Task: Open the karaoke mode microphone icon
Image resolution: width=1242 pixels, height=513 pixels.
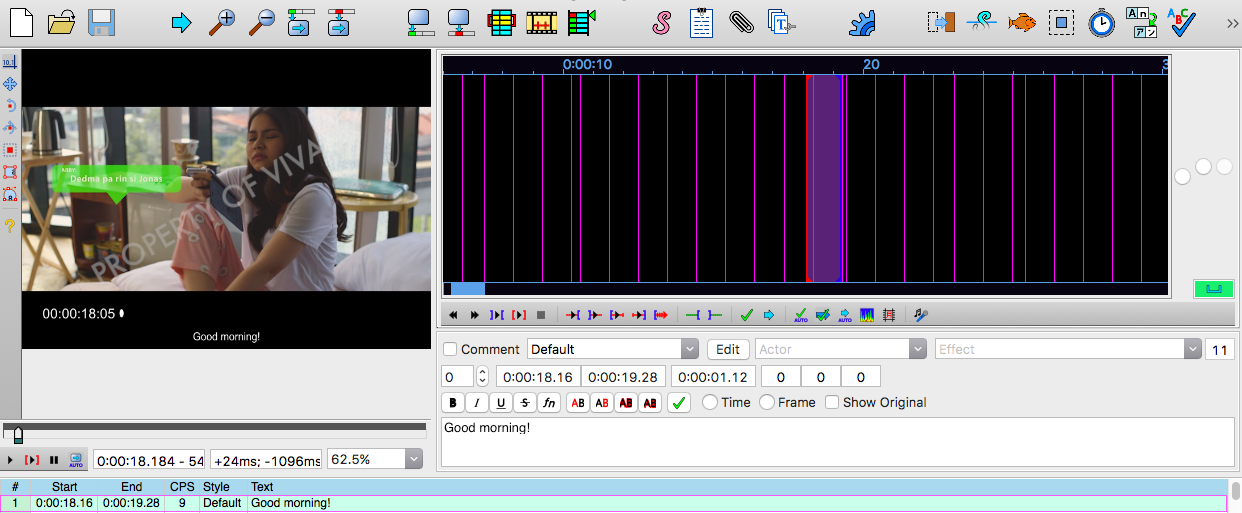Action: pyautogui.click(x=921, y=315)
